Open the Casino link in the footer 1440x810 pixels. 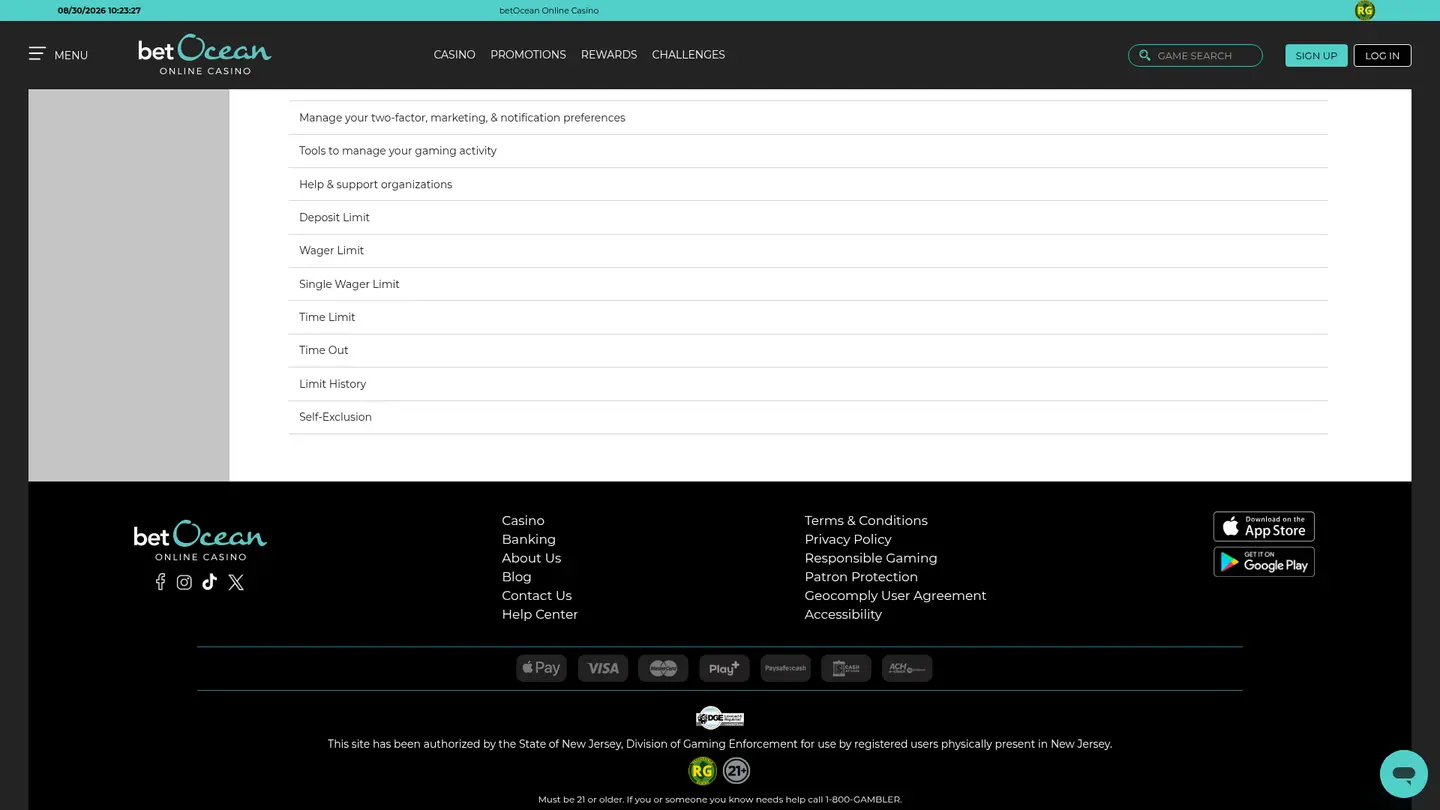(523, 521)
